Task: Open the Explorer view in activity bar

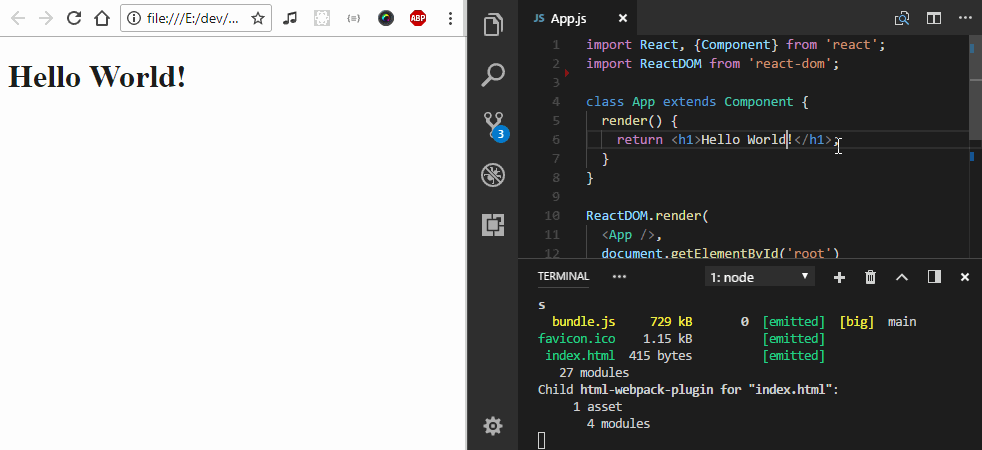Action: coord(493,25)
